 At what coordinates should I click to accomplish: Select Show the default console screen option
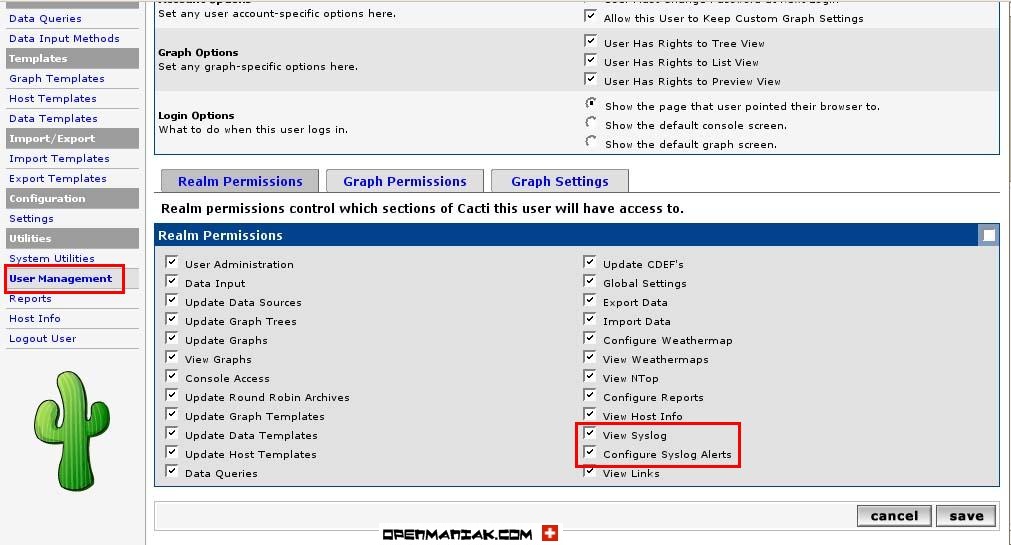591,124
